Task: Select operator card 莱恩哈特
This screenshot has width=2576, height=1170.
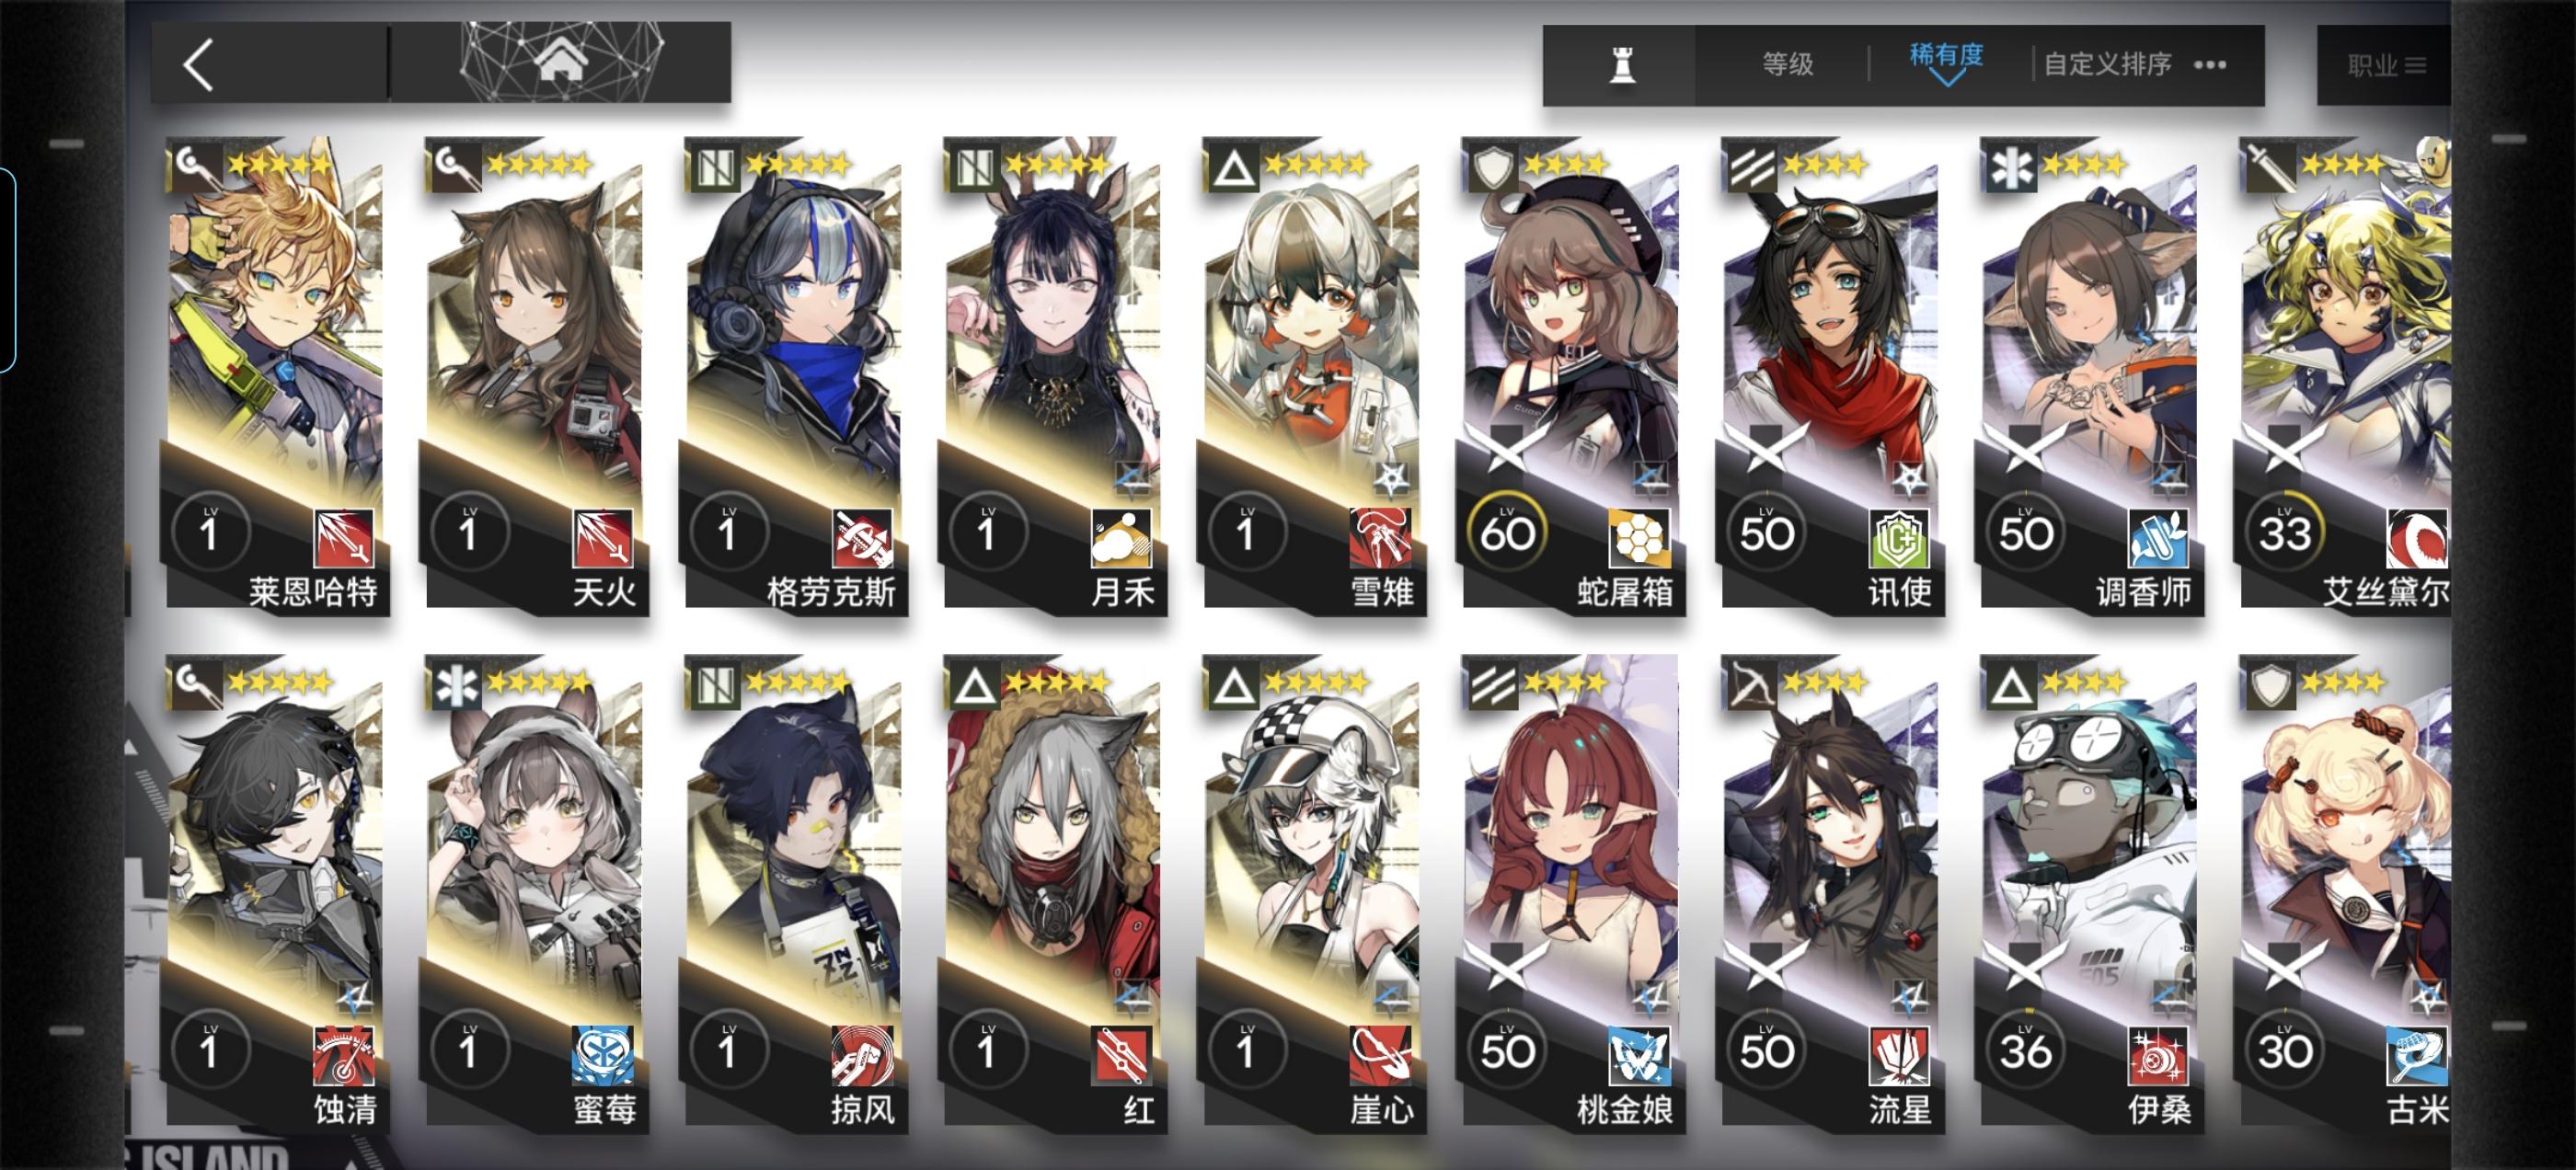Action: click(275, 375)
